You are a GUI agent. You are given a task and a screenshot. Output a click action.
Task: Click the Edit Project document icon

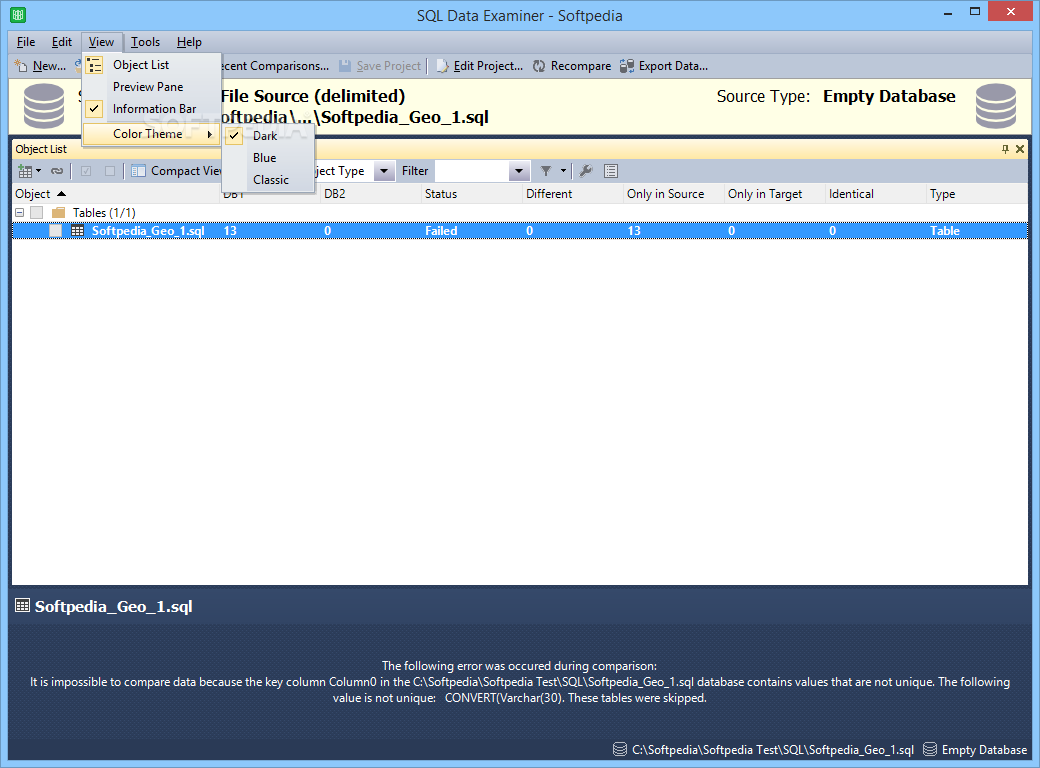442,66
